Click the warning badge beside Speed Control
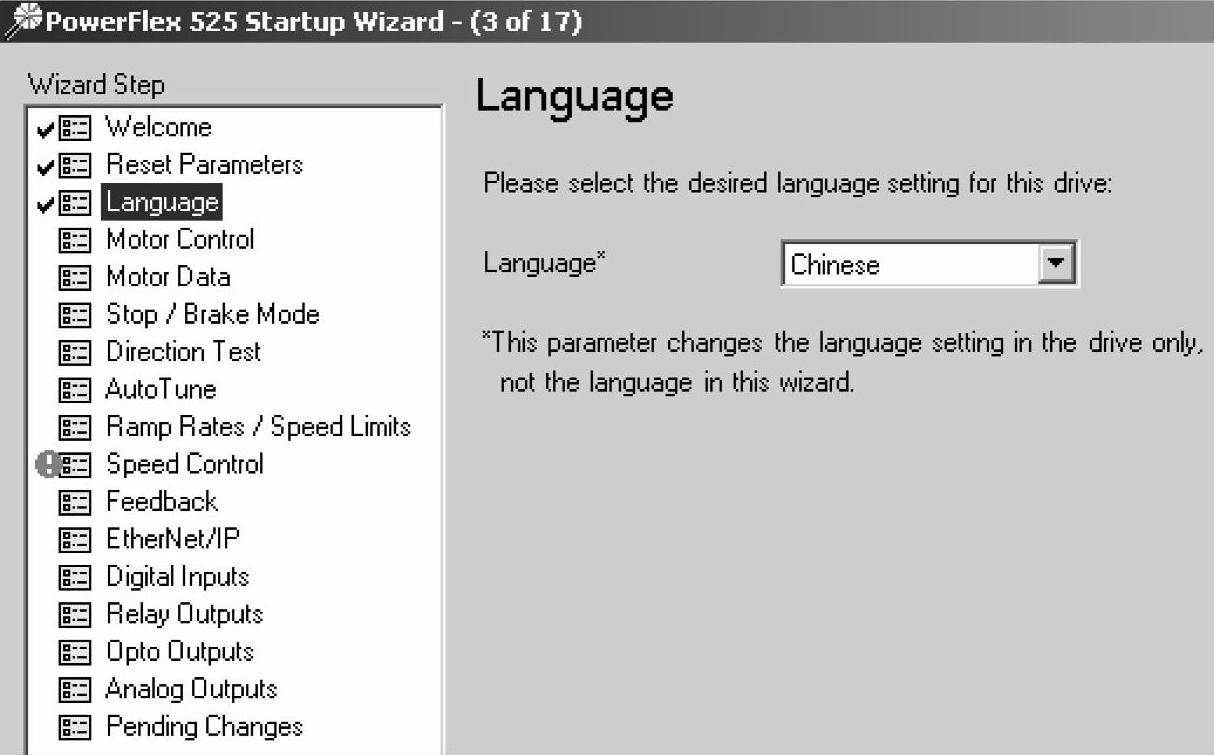Viewport: 1214px width, 755px height. [48, 464]
